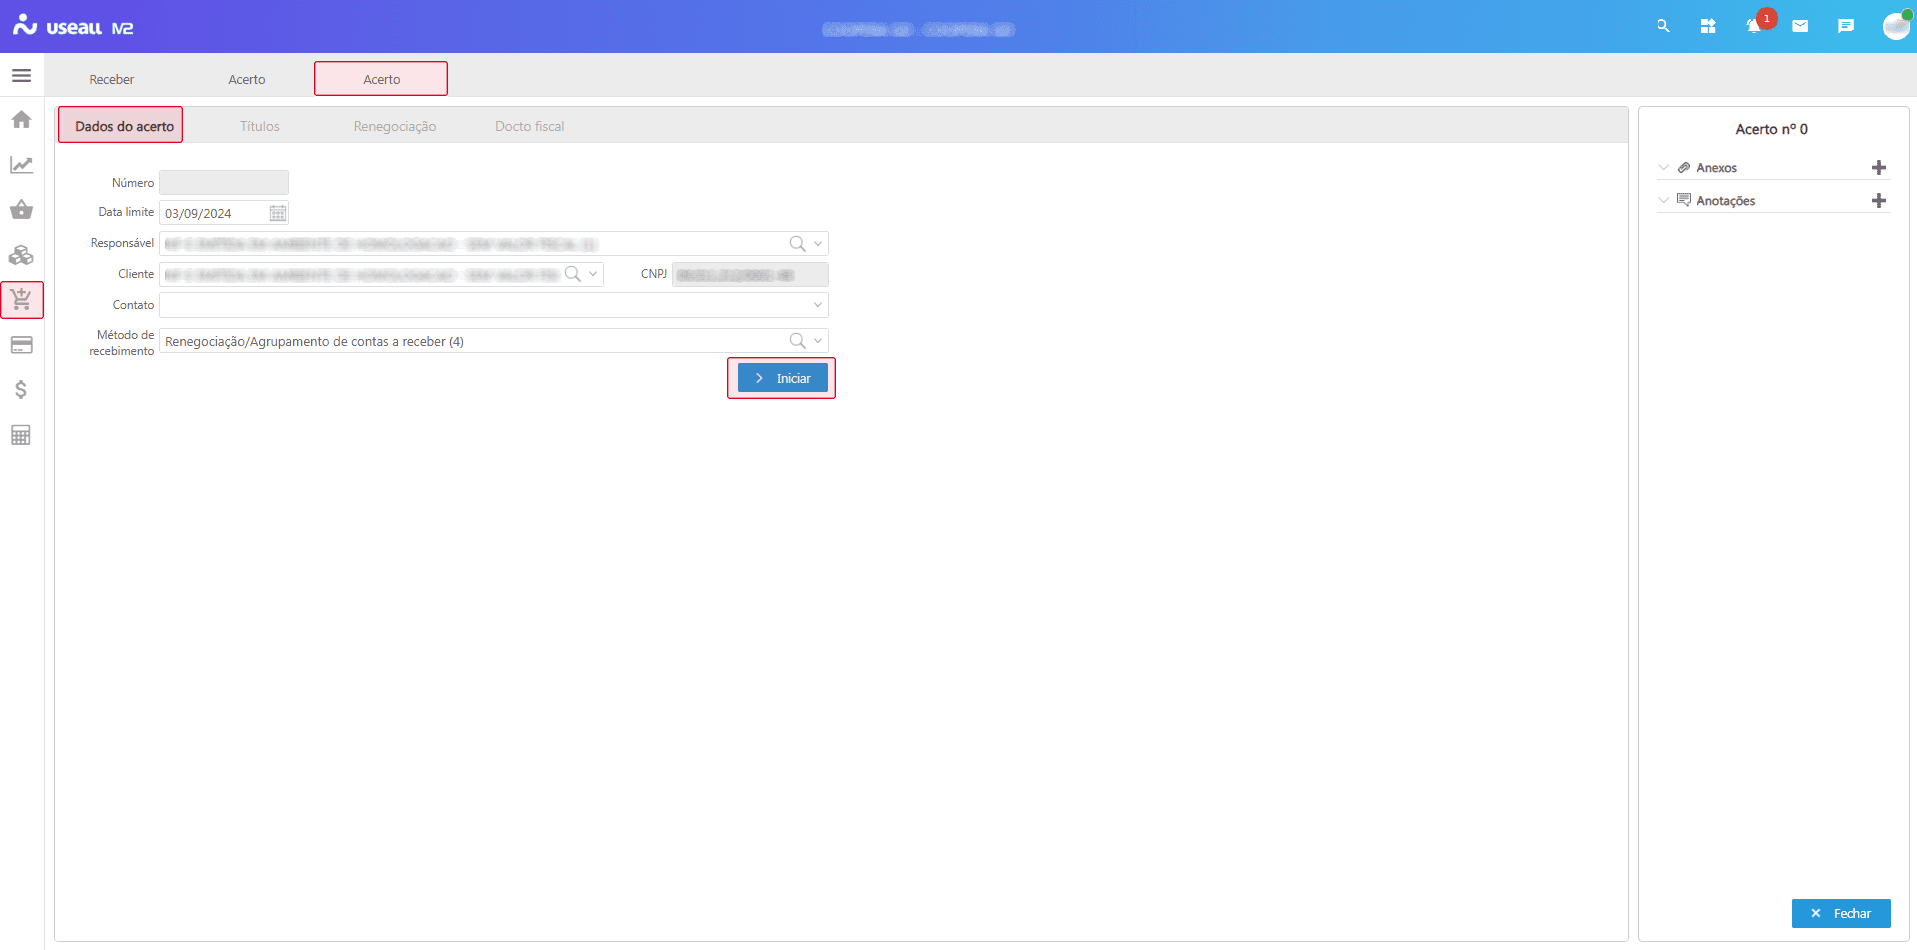This screenshot has width=1917, height=950.
Task: Open the Método de recebimento dropdown
Action: click(817, 340)
